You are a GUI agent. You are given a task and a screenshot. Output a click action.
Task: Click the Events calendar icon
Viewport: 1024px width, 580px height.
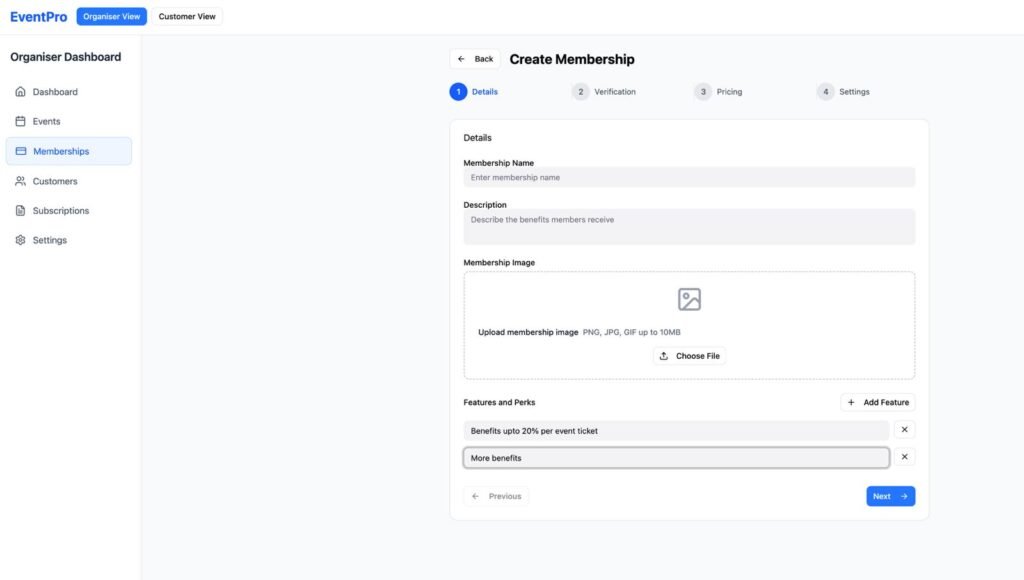coord(20,121)
